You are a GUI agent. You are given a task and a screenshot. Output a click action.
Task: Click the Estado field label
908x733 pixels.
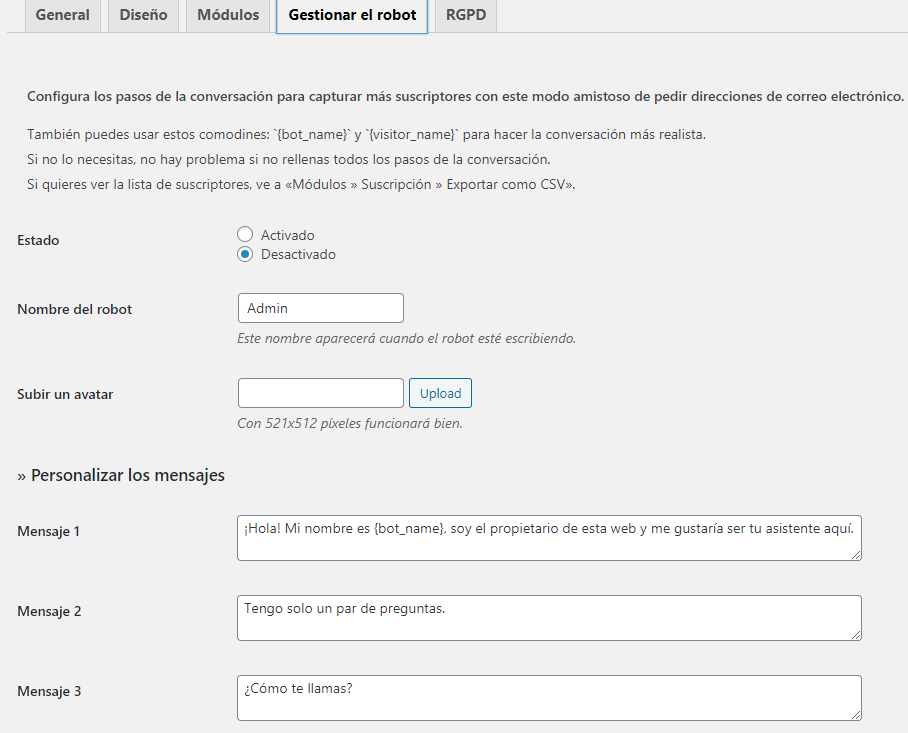pyautogui.click(x=38, y=240)
